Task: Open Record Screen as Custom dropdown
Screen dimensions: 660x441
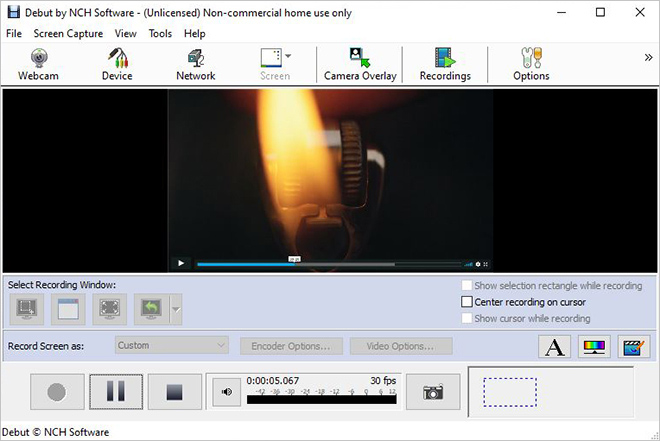Action: pyautogui.click(x=172, y=345)
